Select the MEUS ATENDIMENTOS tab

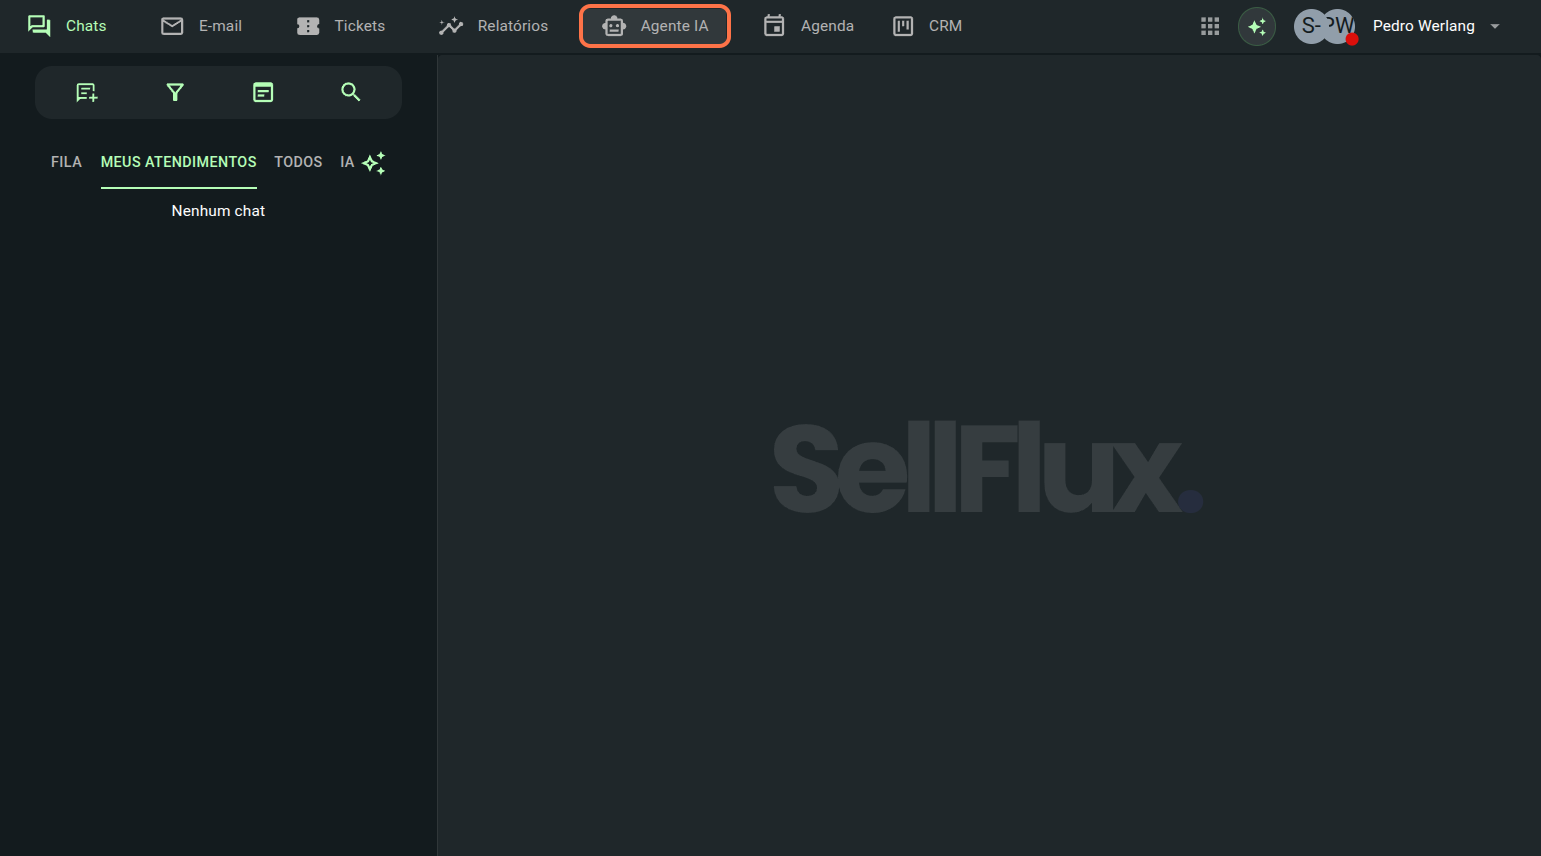click(x=178, y=162)
